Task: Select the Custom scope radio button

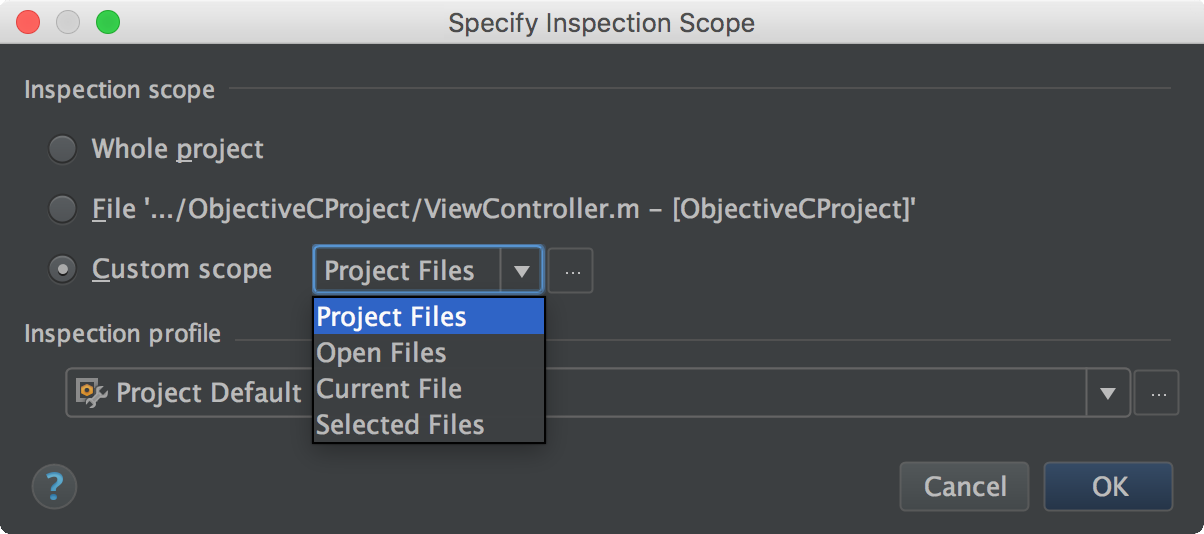Action: (x=63, y=269)
